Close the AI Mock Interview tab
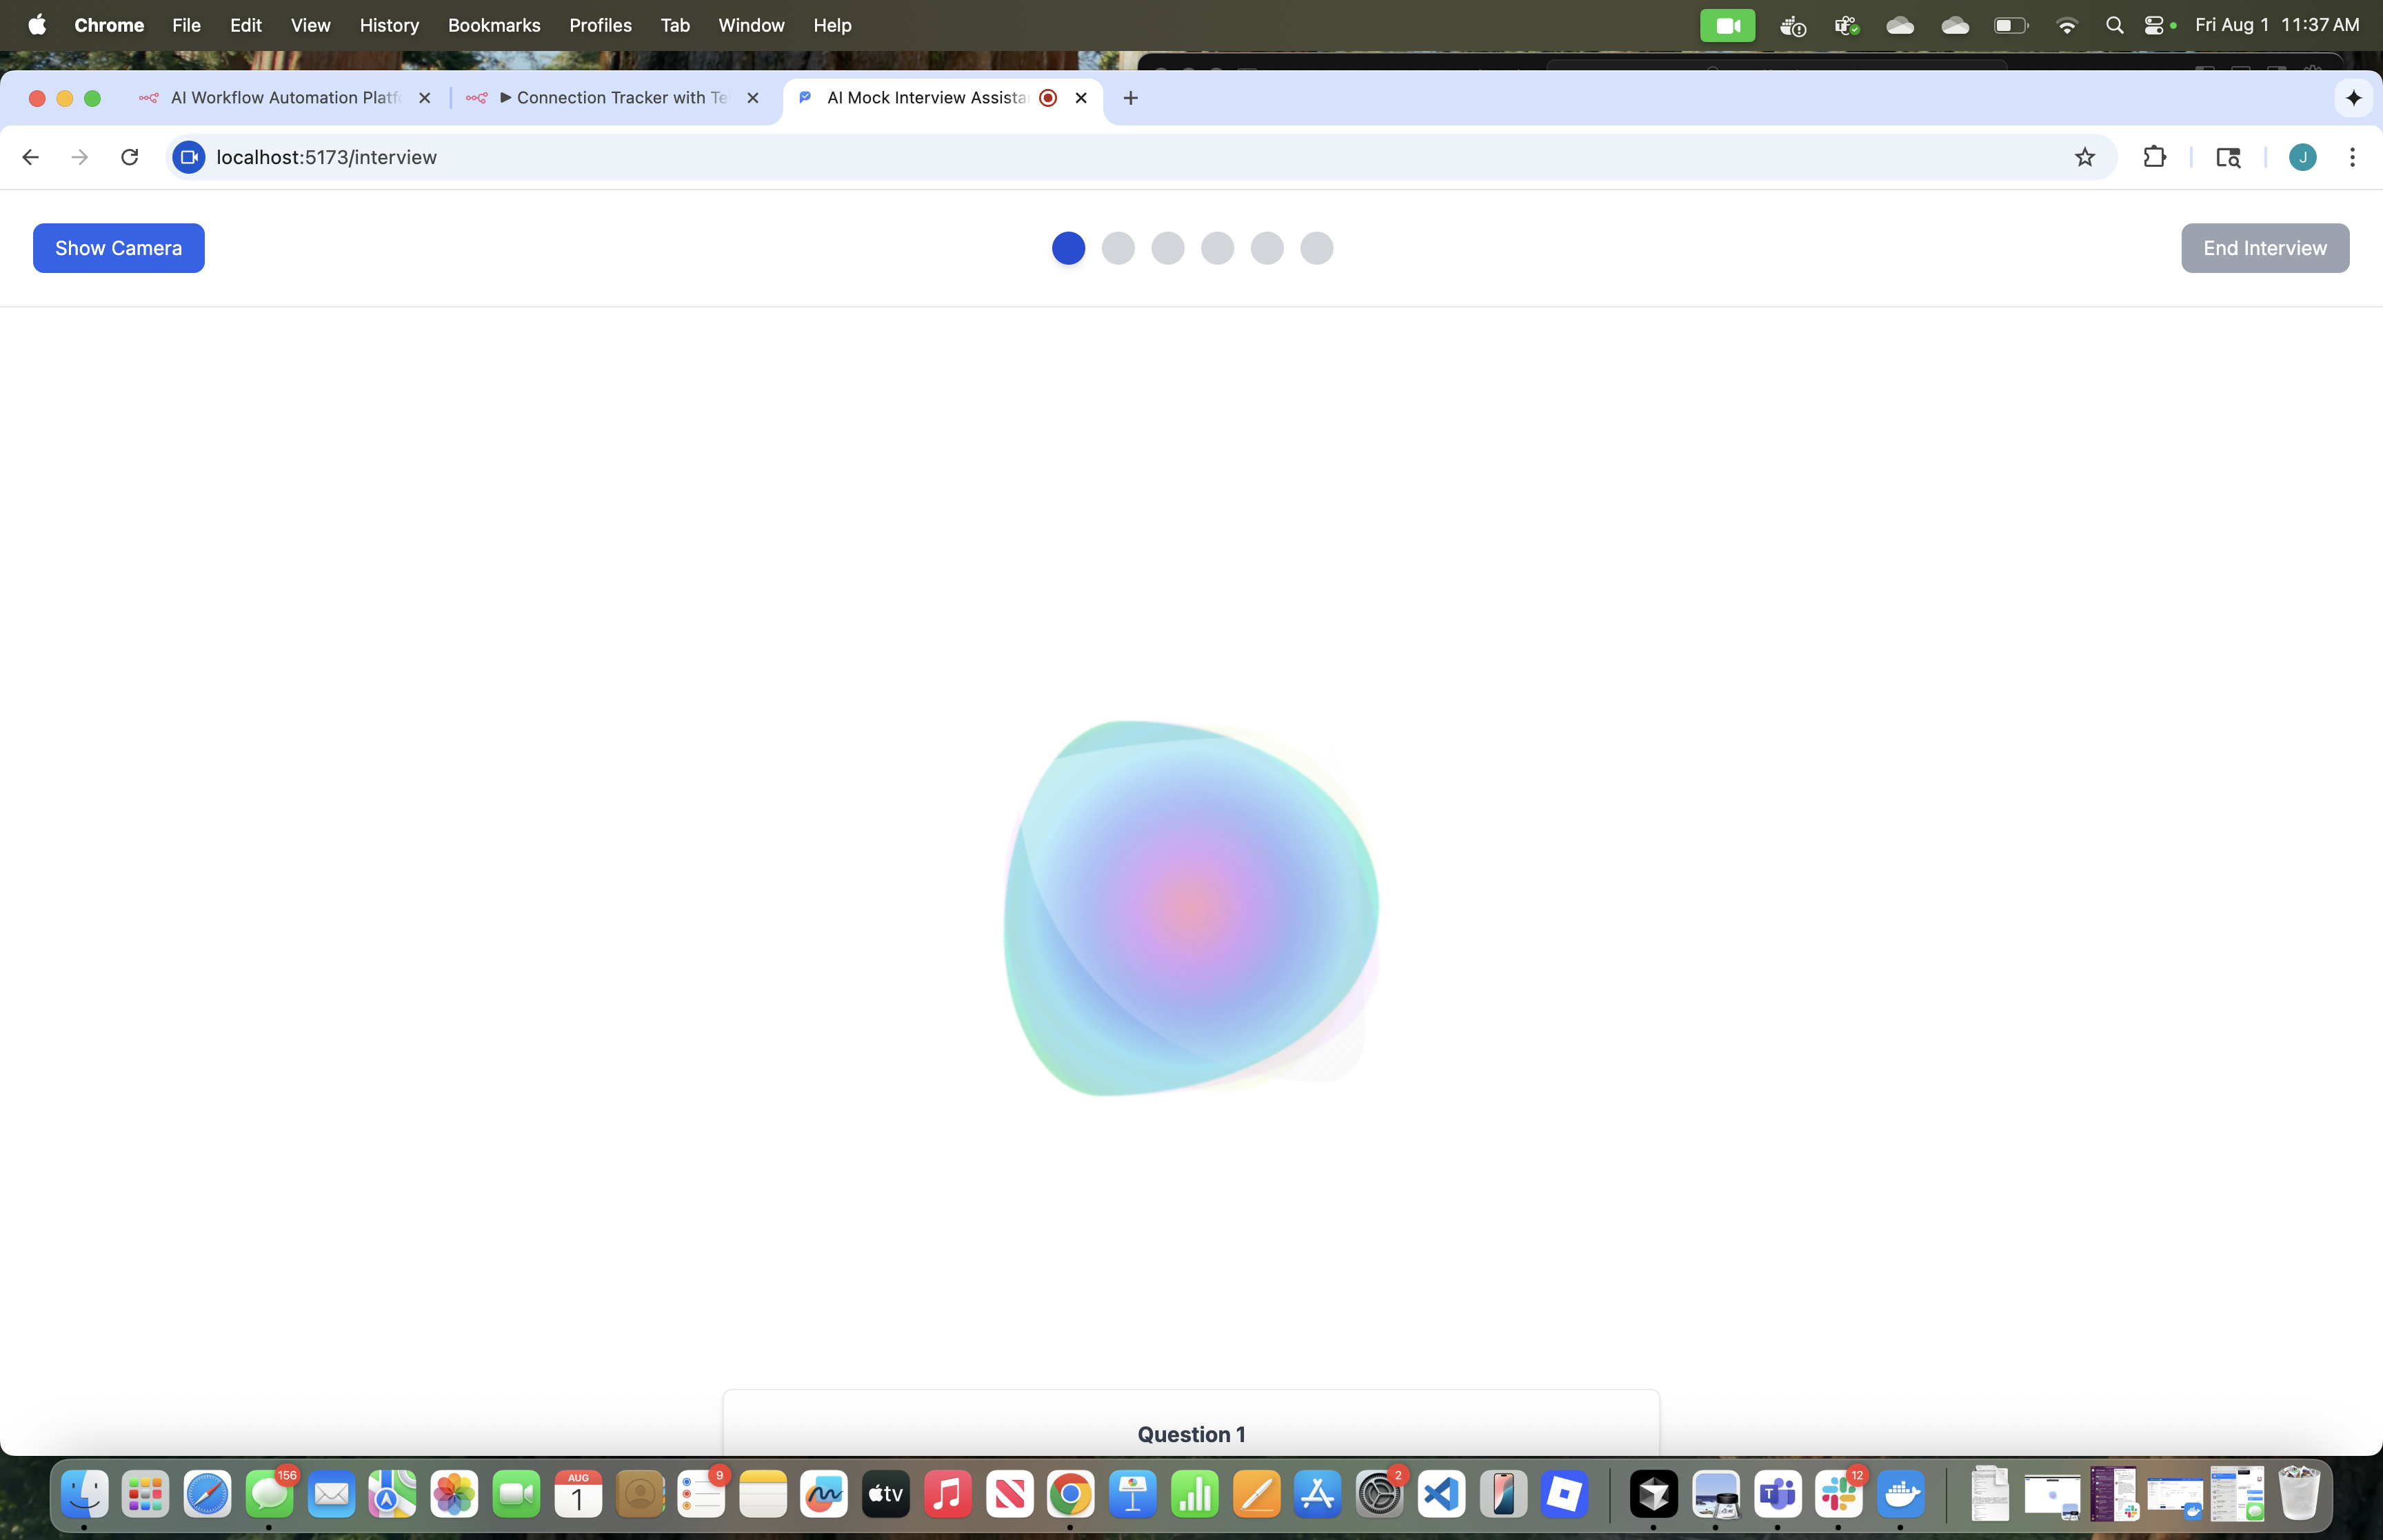Image resolution: width=2383 pixels, height=1540 pixels. 1081,98
